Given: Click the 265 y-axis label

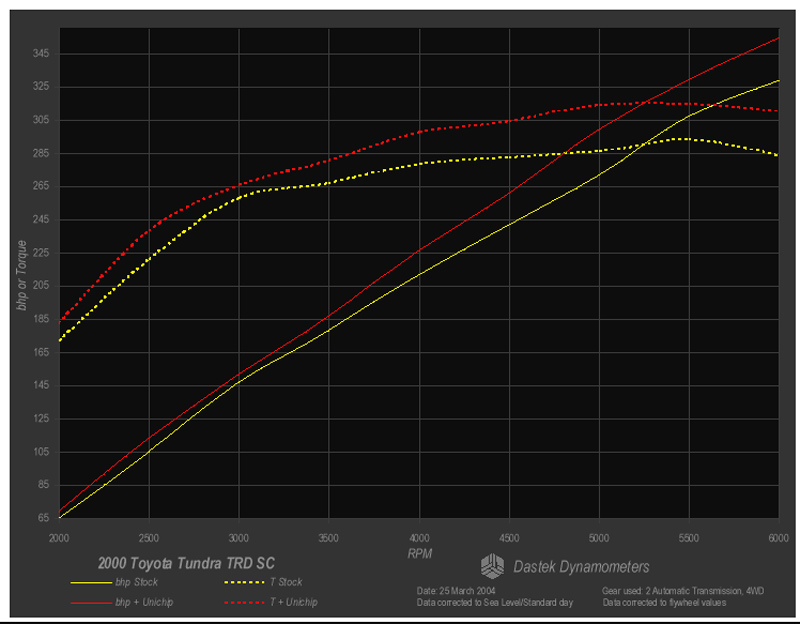Looking at the screenshot, I should pos(41,186).
